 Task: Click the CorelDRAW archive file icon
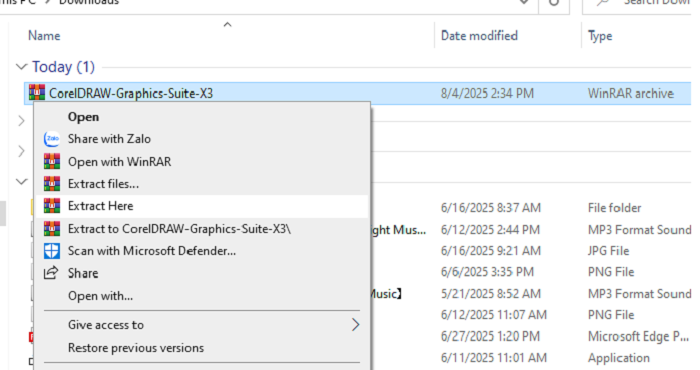(37, 92)
